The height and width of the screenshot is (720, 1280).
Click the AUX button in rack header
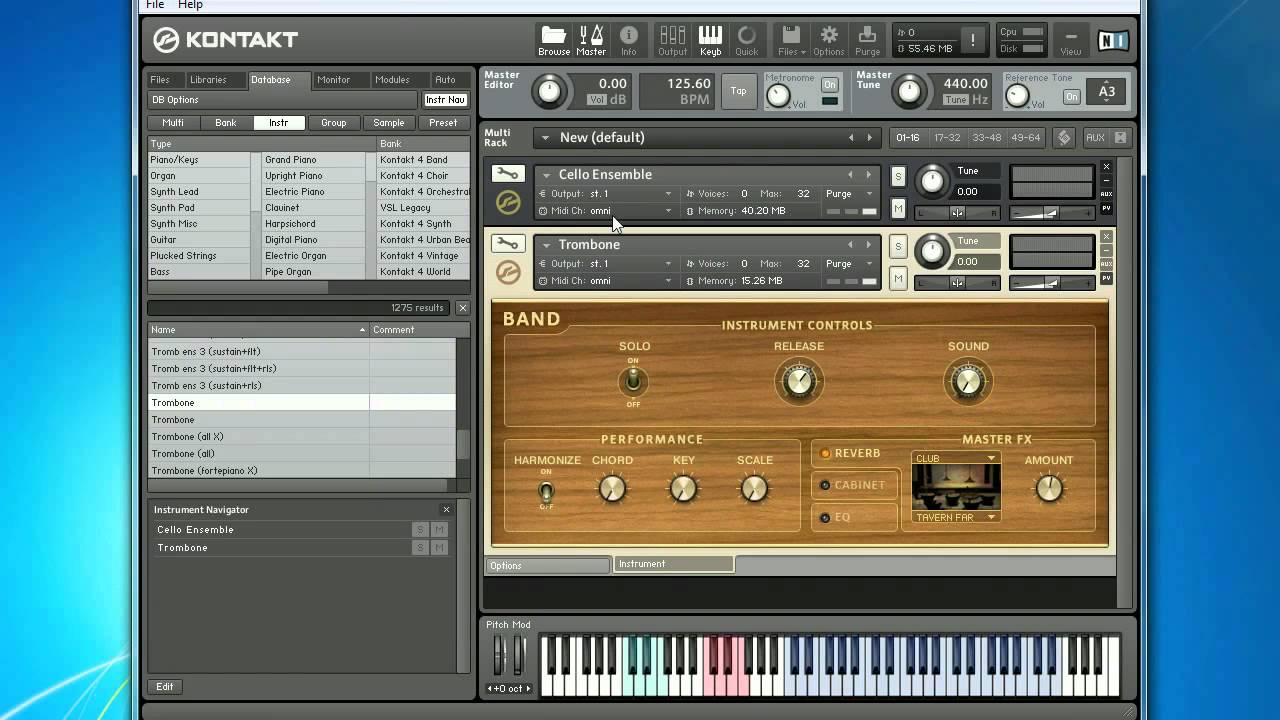(x=1095, y=138)
